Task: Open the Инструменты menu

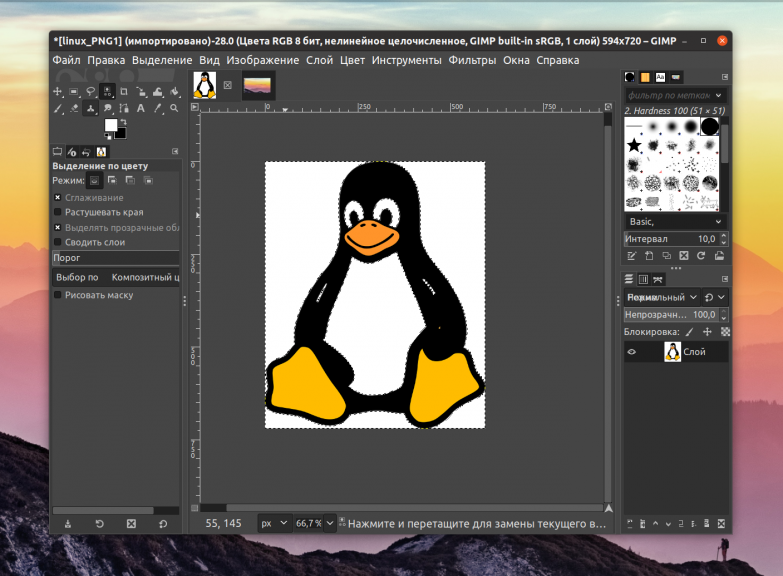Action: coord(406,60)
